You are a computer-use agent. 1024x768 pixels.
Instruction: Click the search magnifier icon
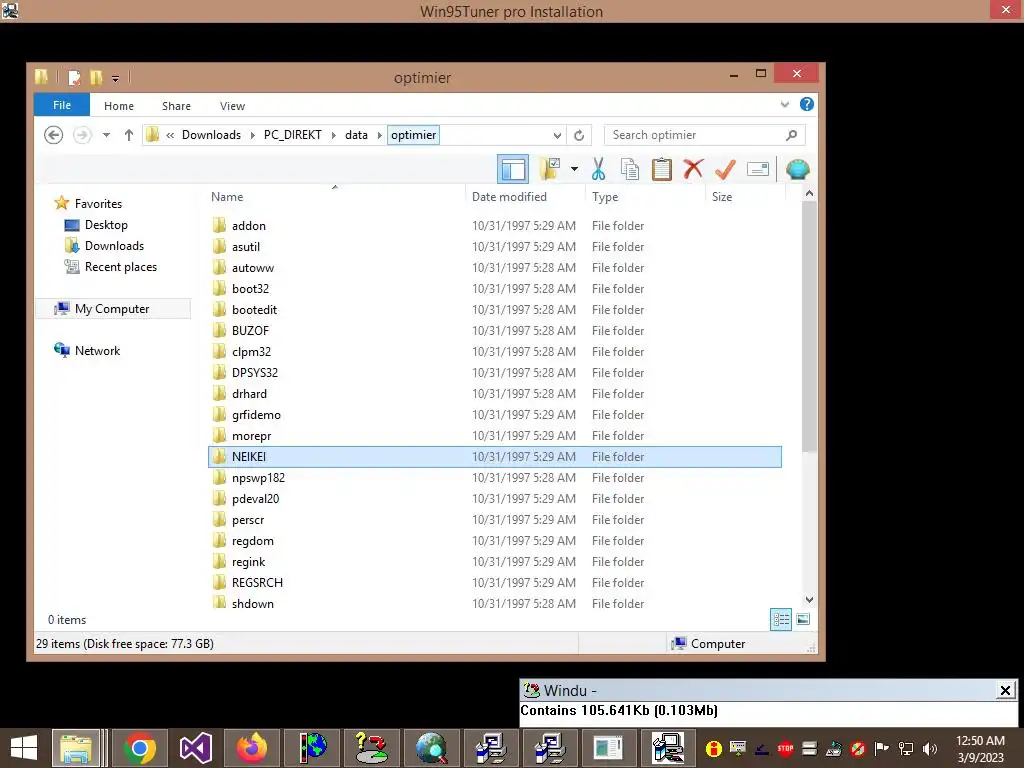(x=792, y=135)
